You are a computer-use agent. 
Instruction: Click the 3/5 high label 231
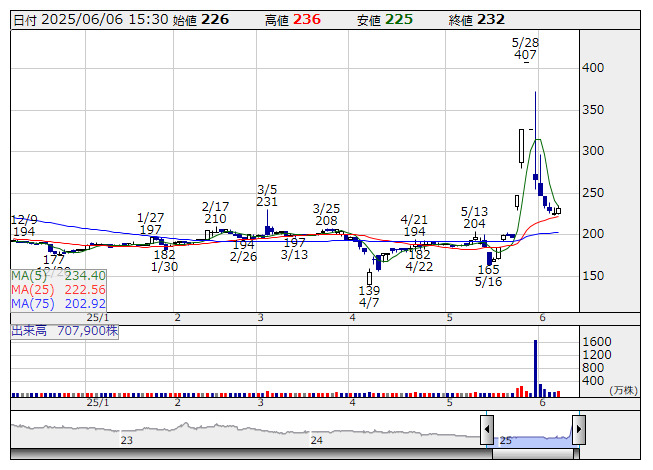point(267,202)
